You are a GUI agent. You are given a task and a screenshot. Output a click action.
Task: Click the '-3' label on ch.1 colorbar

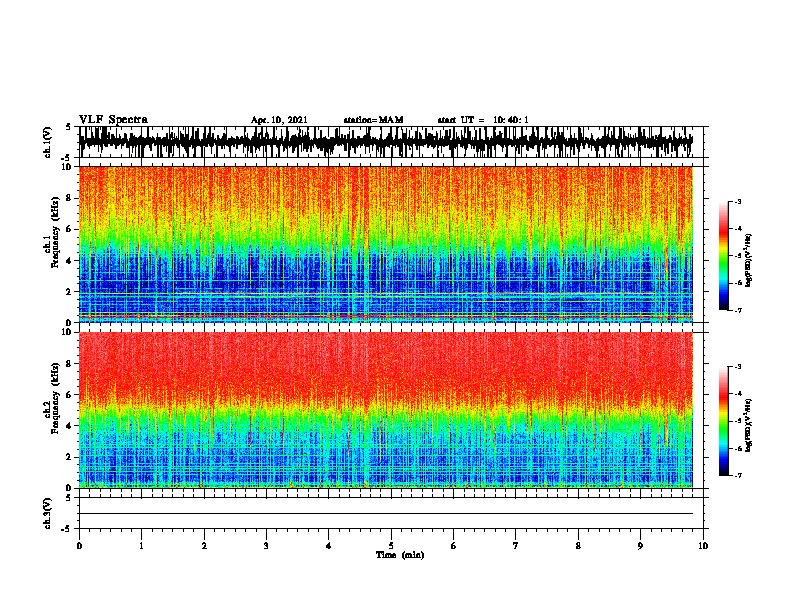tap(737, 201)
